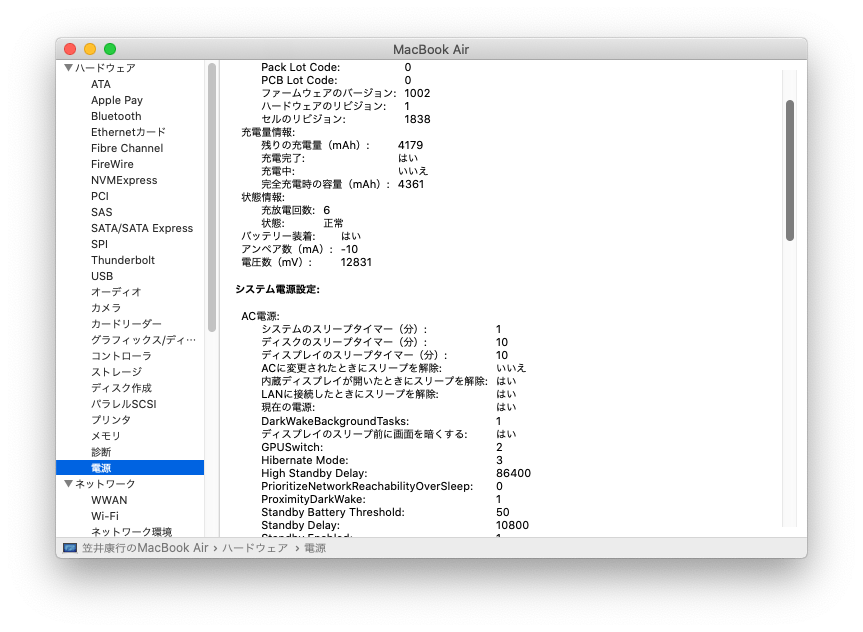Collapse the ネットワーク tree section

(x=68, y=483)
